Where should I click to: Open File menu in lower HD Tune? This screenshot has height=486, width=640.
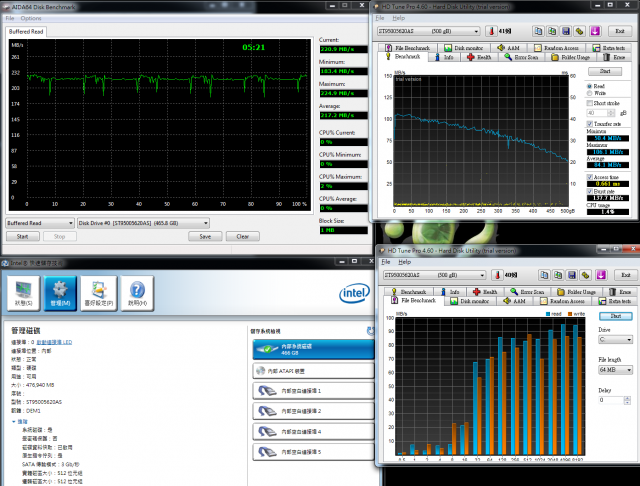[x=386, y=262]
